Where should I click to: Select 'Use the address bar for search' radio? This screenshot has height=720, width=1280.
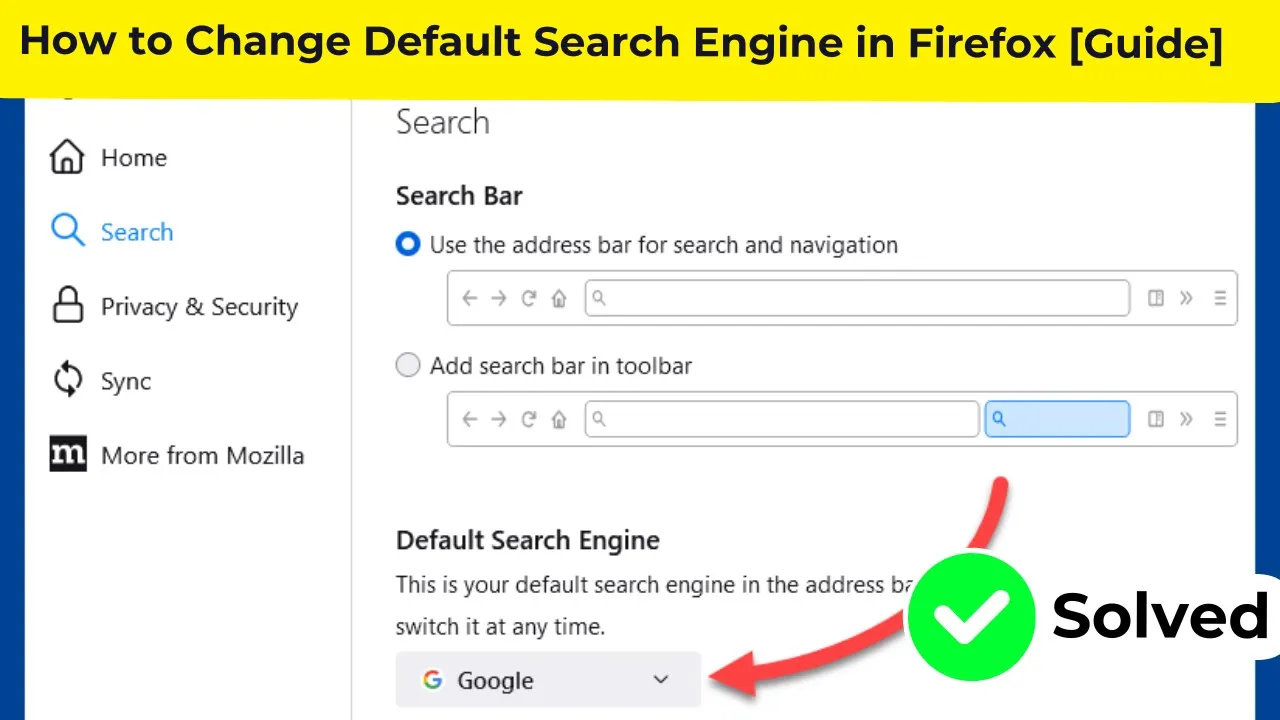click(x=408, y=245)
